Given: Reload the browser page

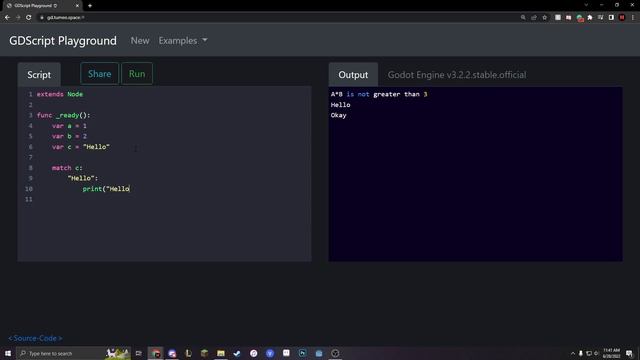Looking at the screenshot, I should [29, 18].
